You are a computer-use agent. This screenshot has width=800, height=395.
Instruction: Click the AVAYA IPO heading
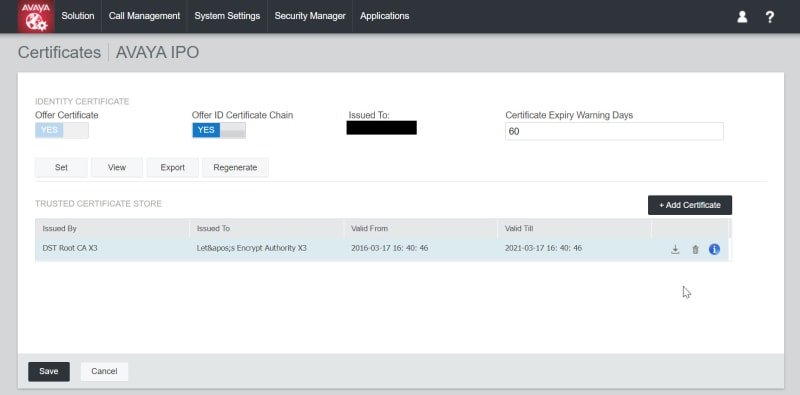(158, 53)
